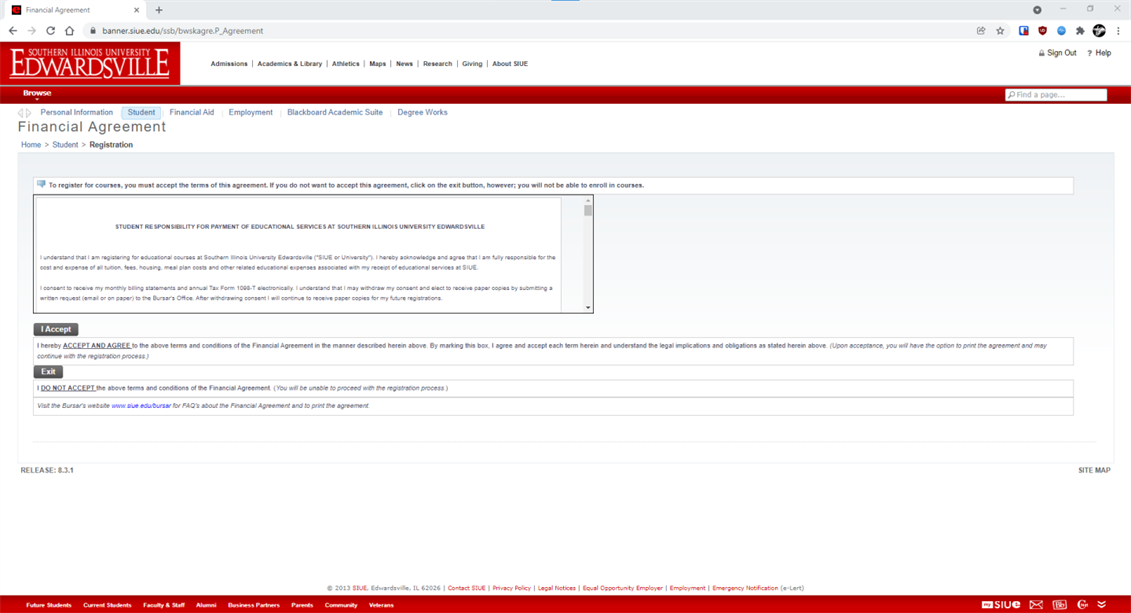Expand the double-chevron icon in footer
Viewport: 1131px width, 613px height.
point(1102,605)
